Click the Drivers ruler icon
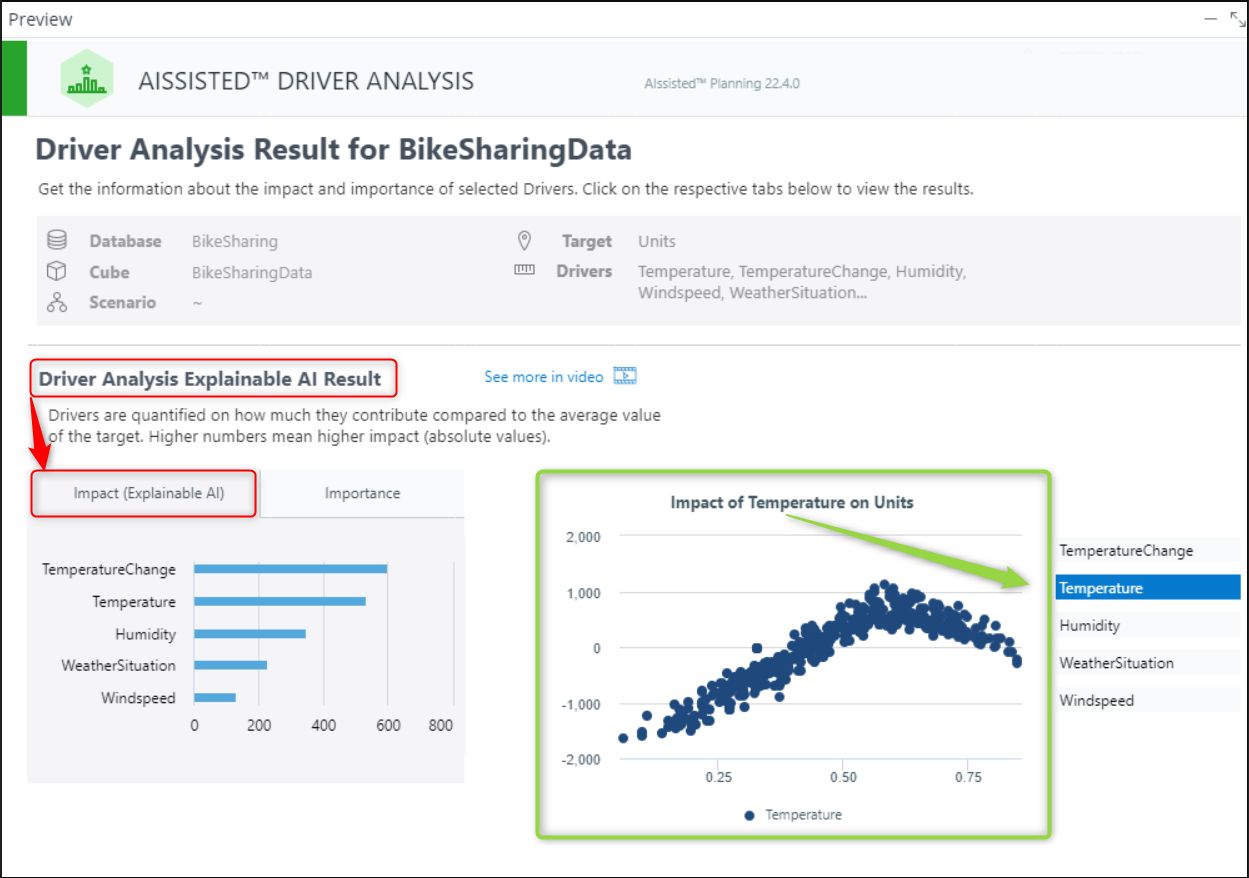This screenshot has width=1249, height=878. 523,270
